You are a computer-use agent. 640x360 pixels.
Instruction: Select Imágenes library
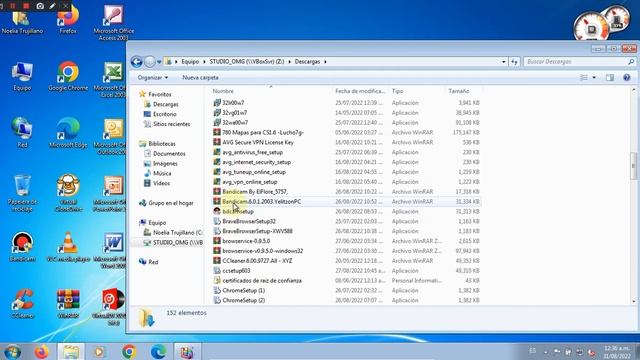point(165,164)
